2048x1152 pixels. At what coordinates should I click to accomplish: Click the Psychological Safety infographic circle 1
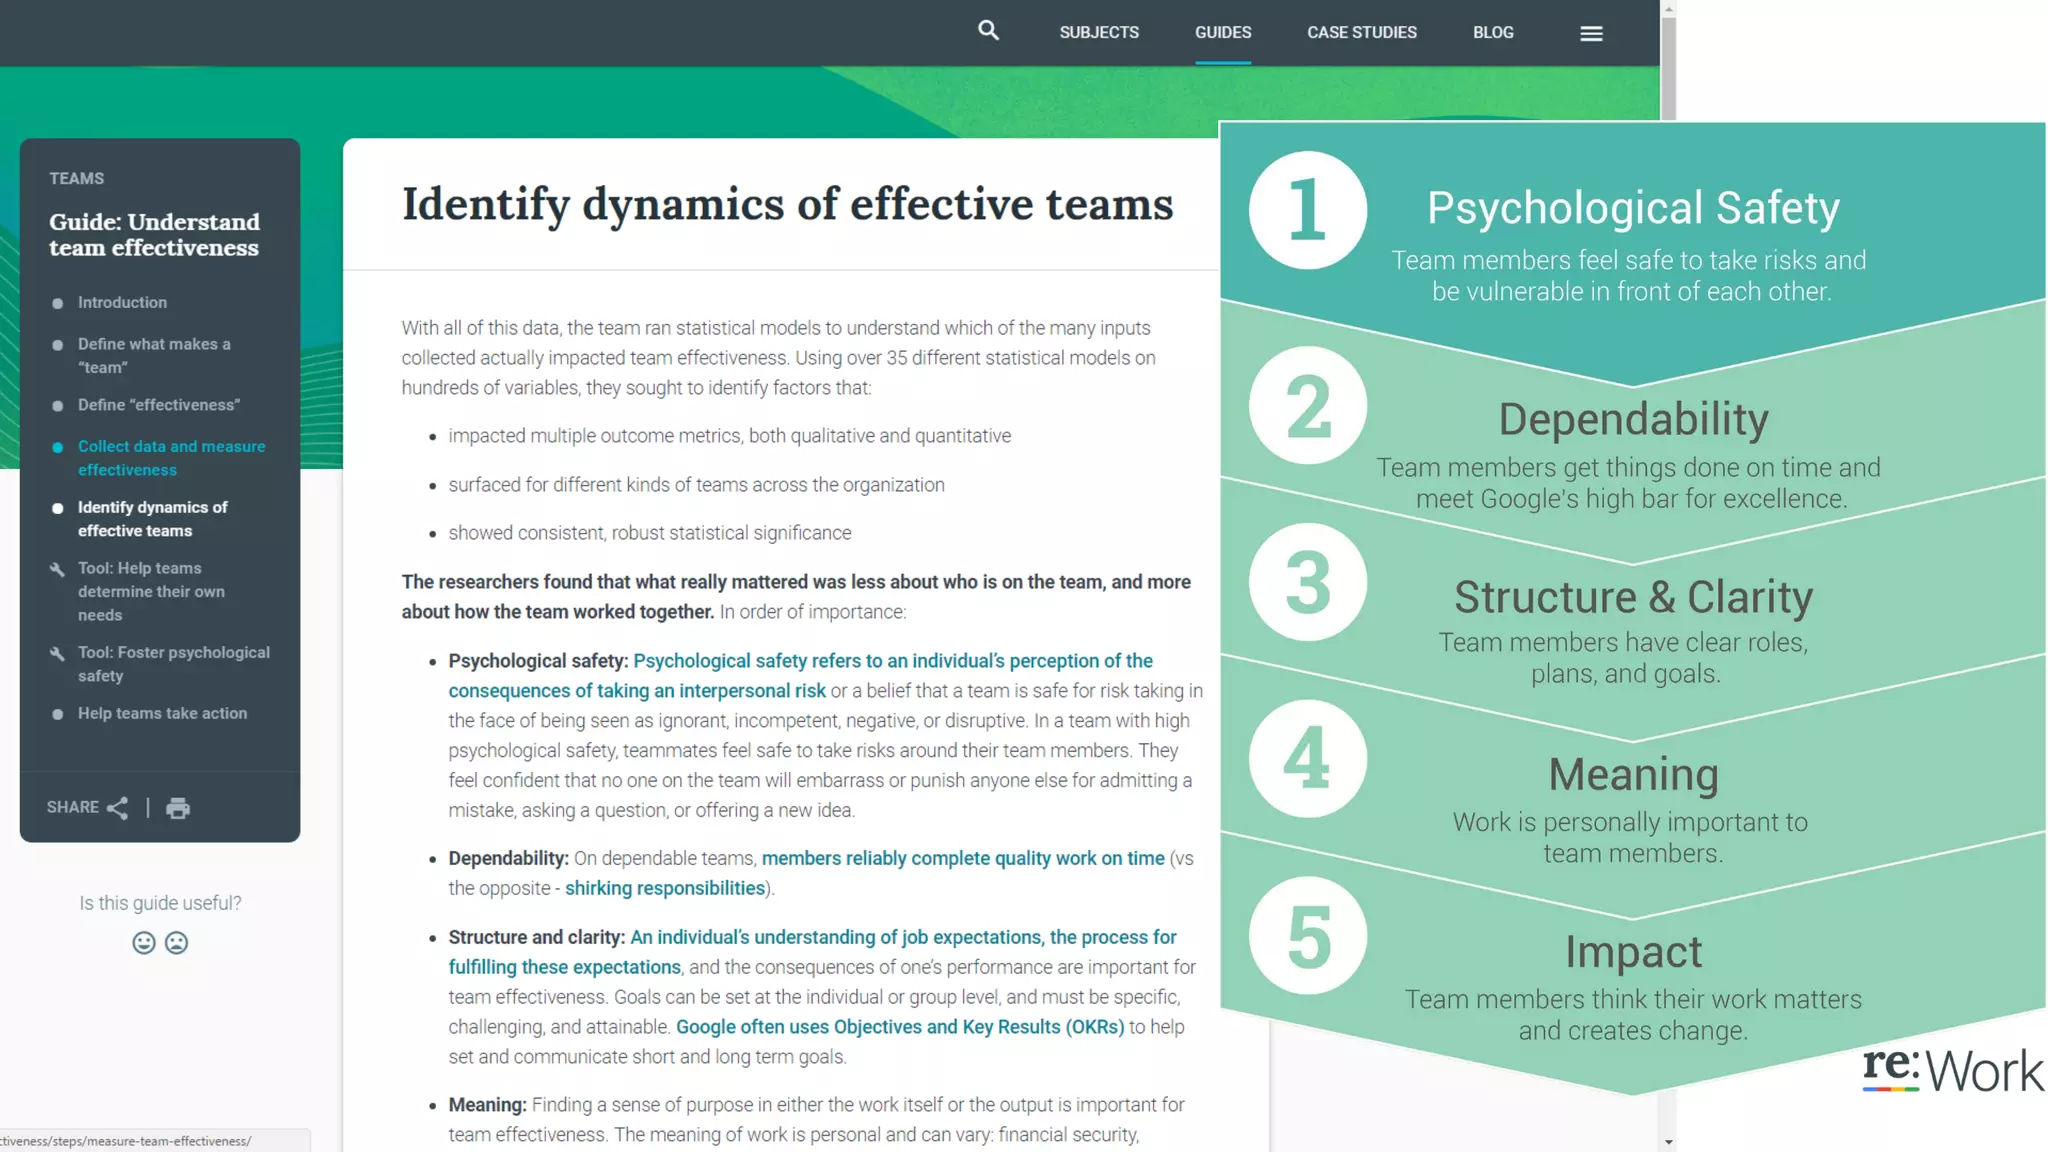1307,210
